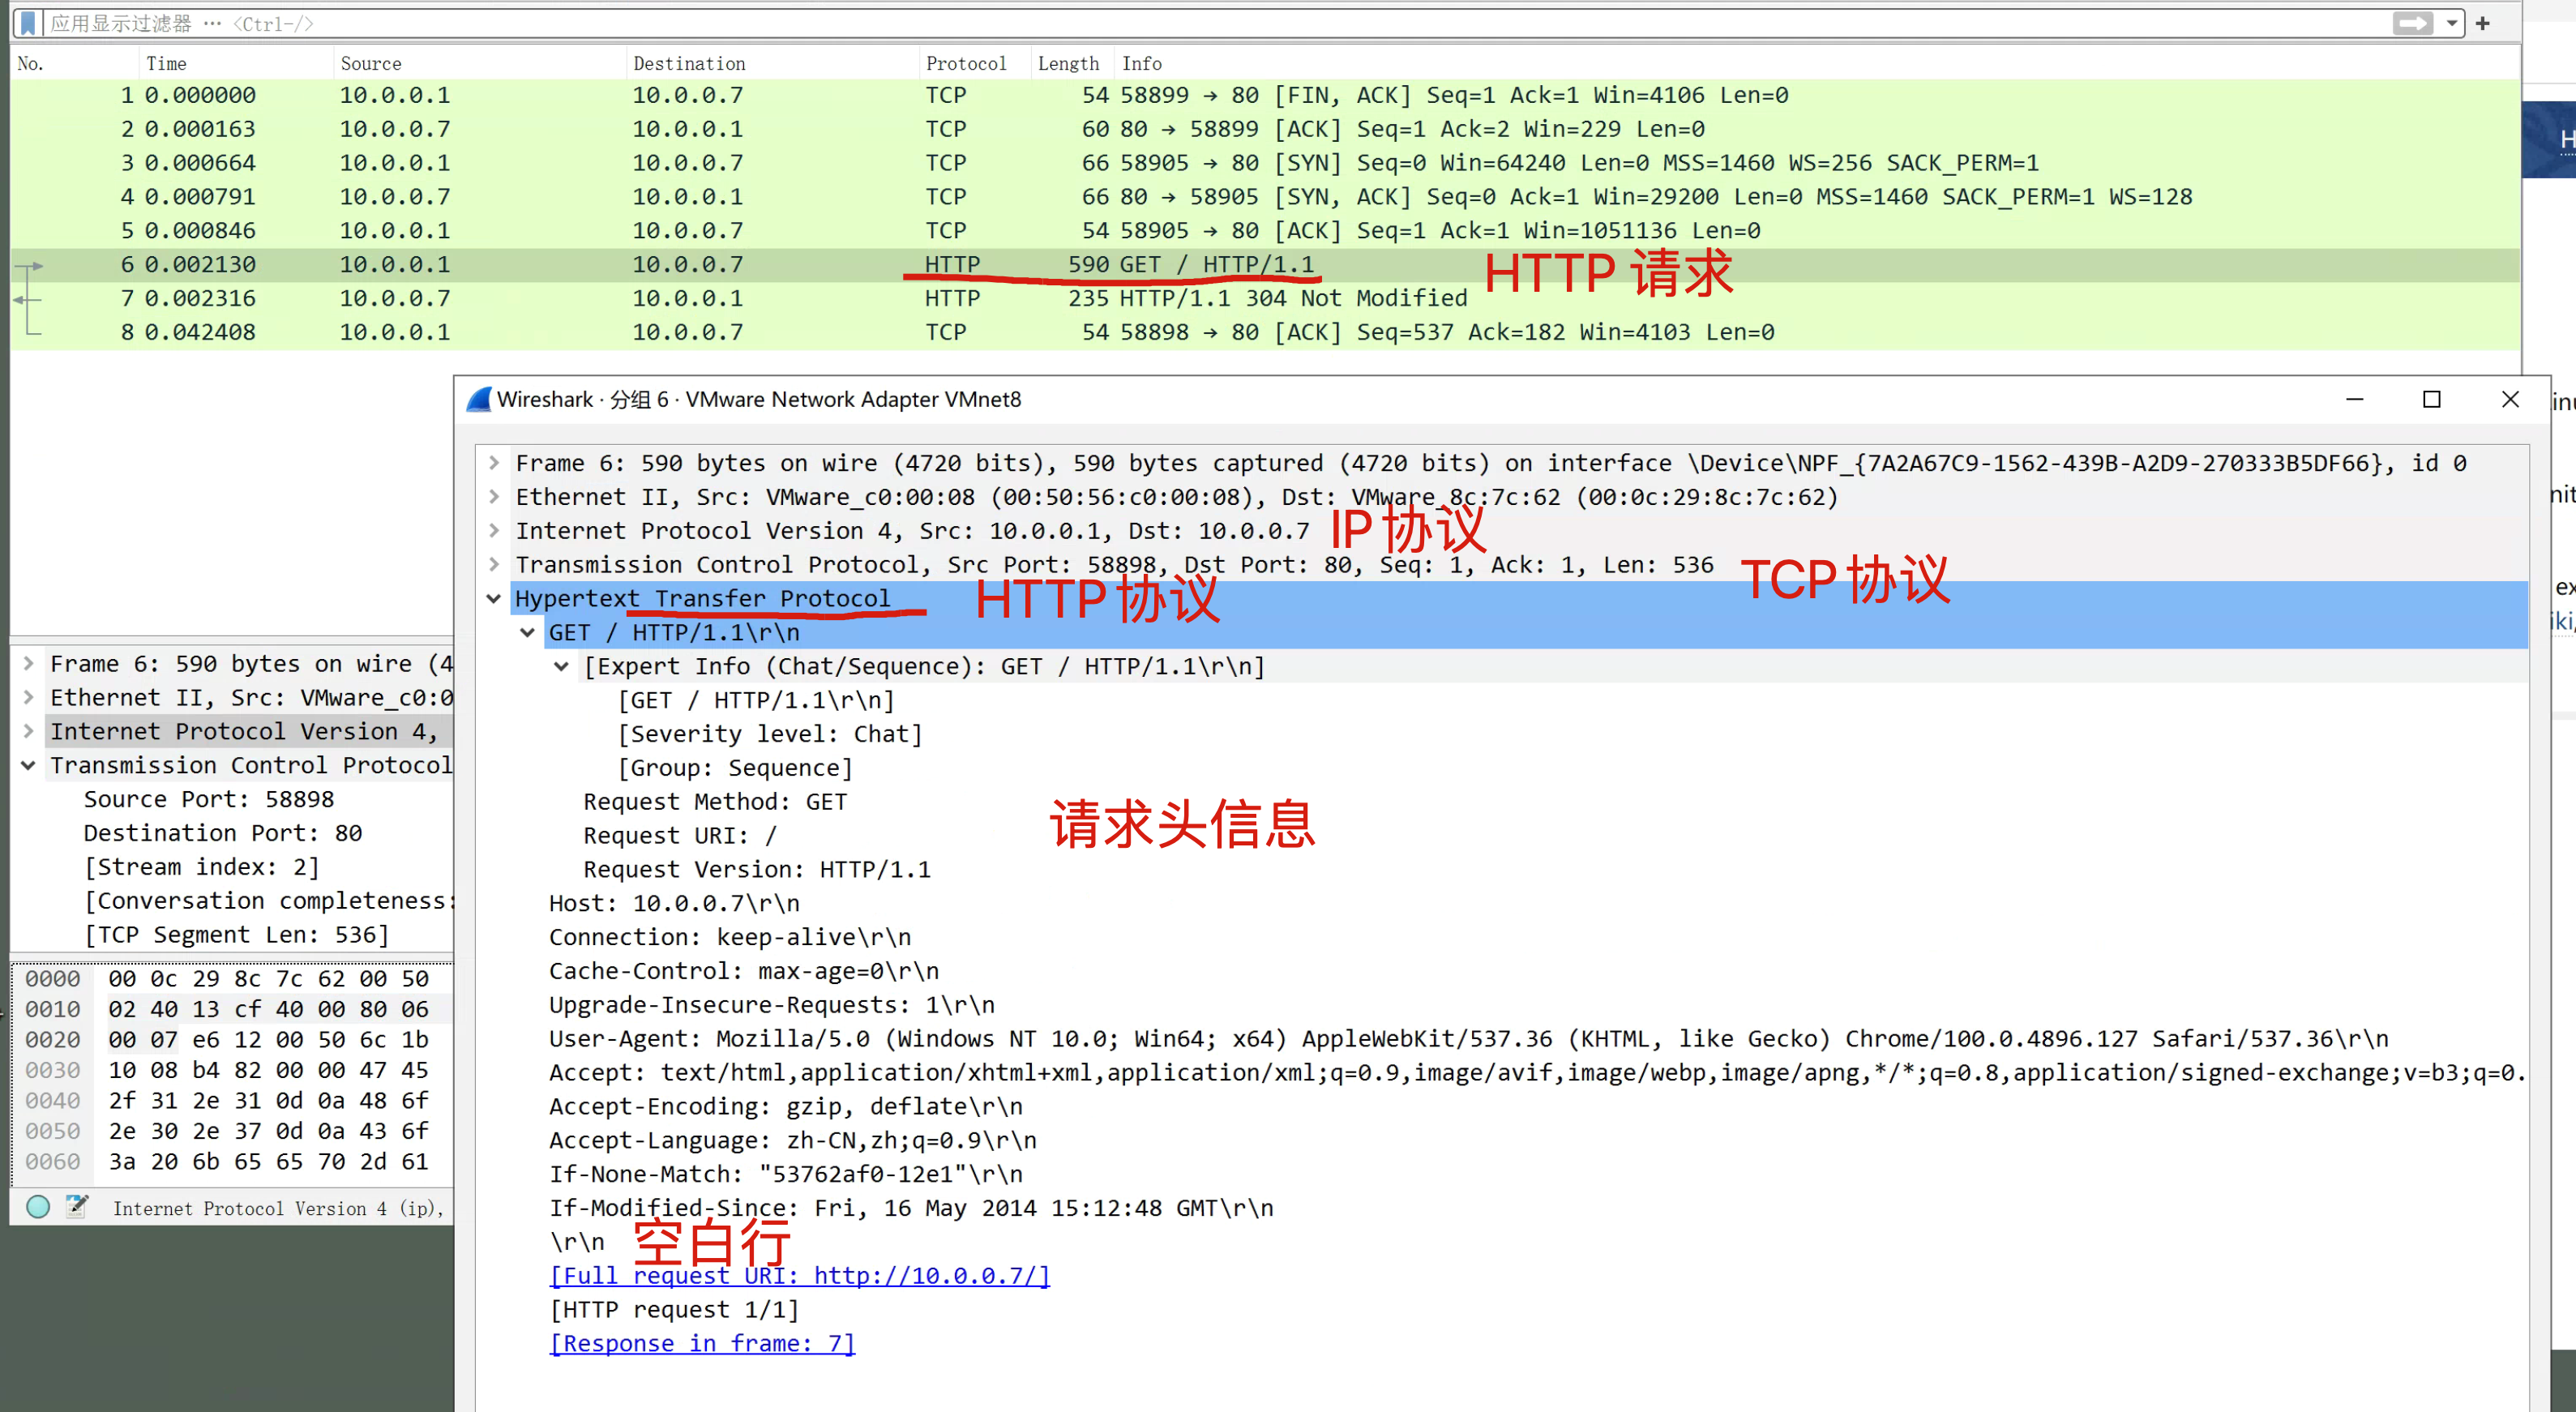This screenshot has height=1412, width=2576.
Task: Open the Full request URI link
Action: point(799,1276)
